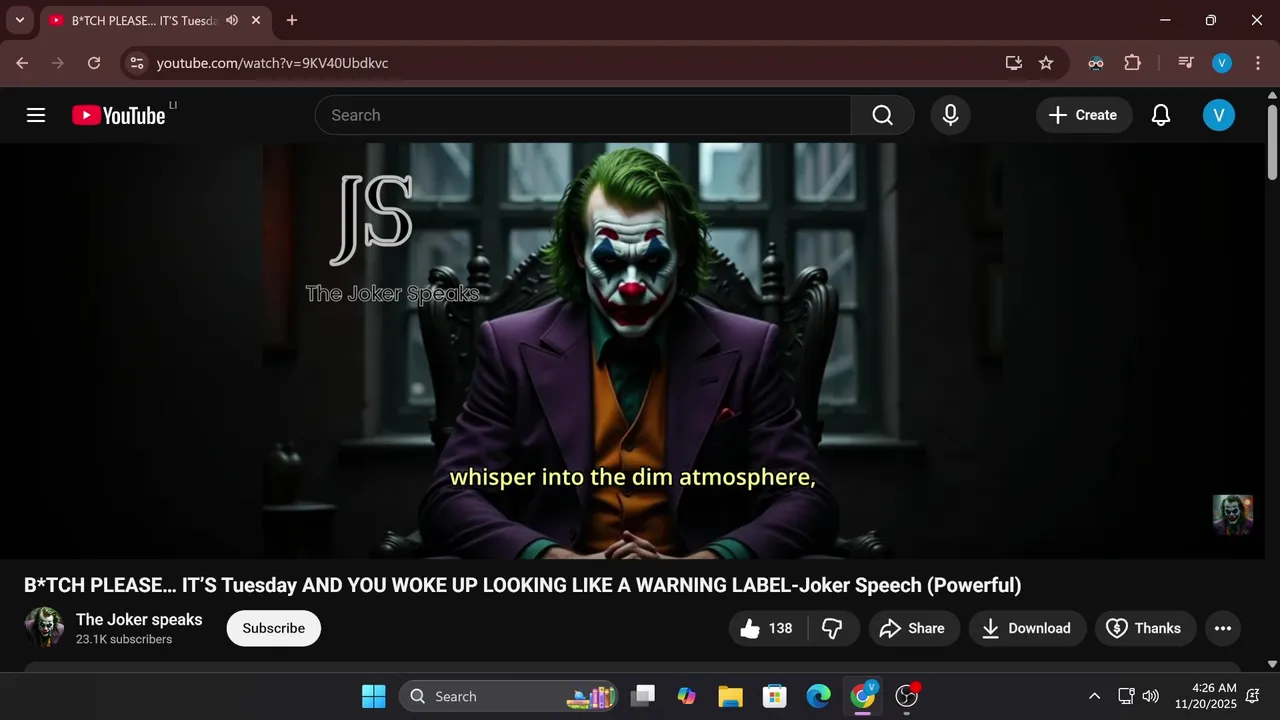Dislike the video with thumbs down

(832, 628)
